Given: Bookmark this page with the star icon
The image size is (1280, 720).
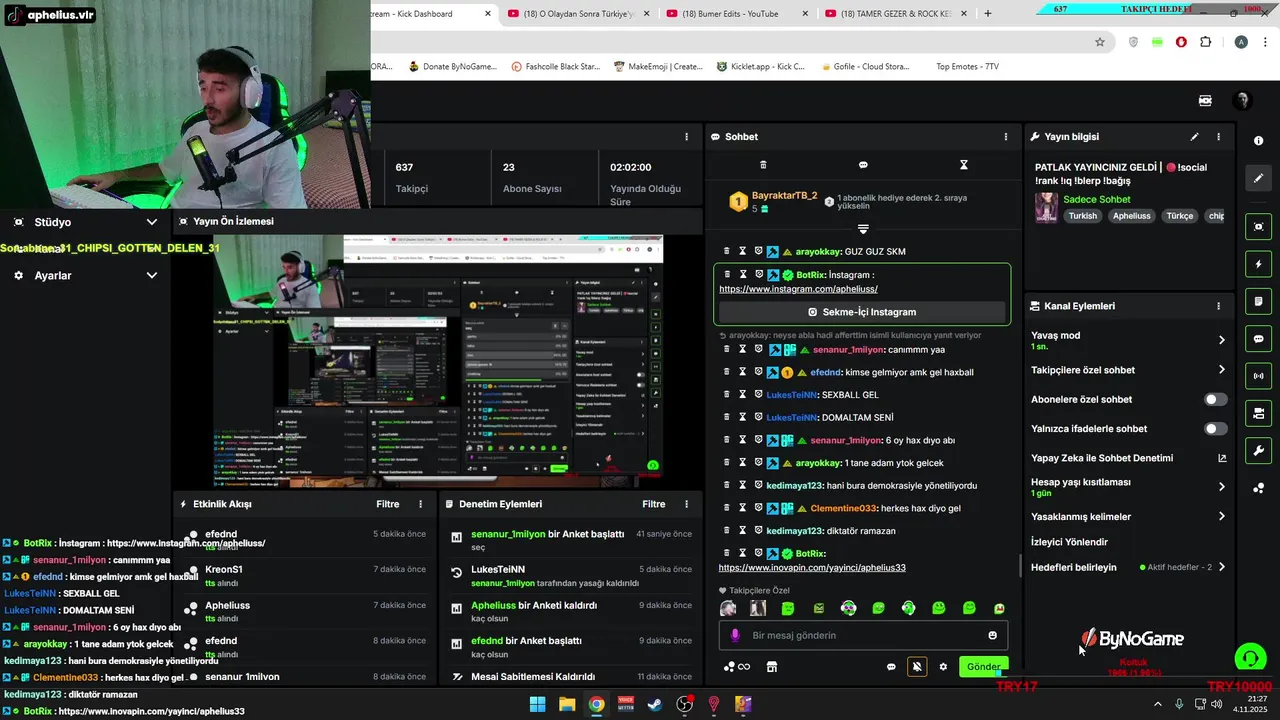Looking at the screenshot, I should 1100,42.
